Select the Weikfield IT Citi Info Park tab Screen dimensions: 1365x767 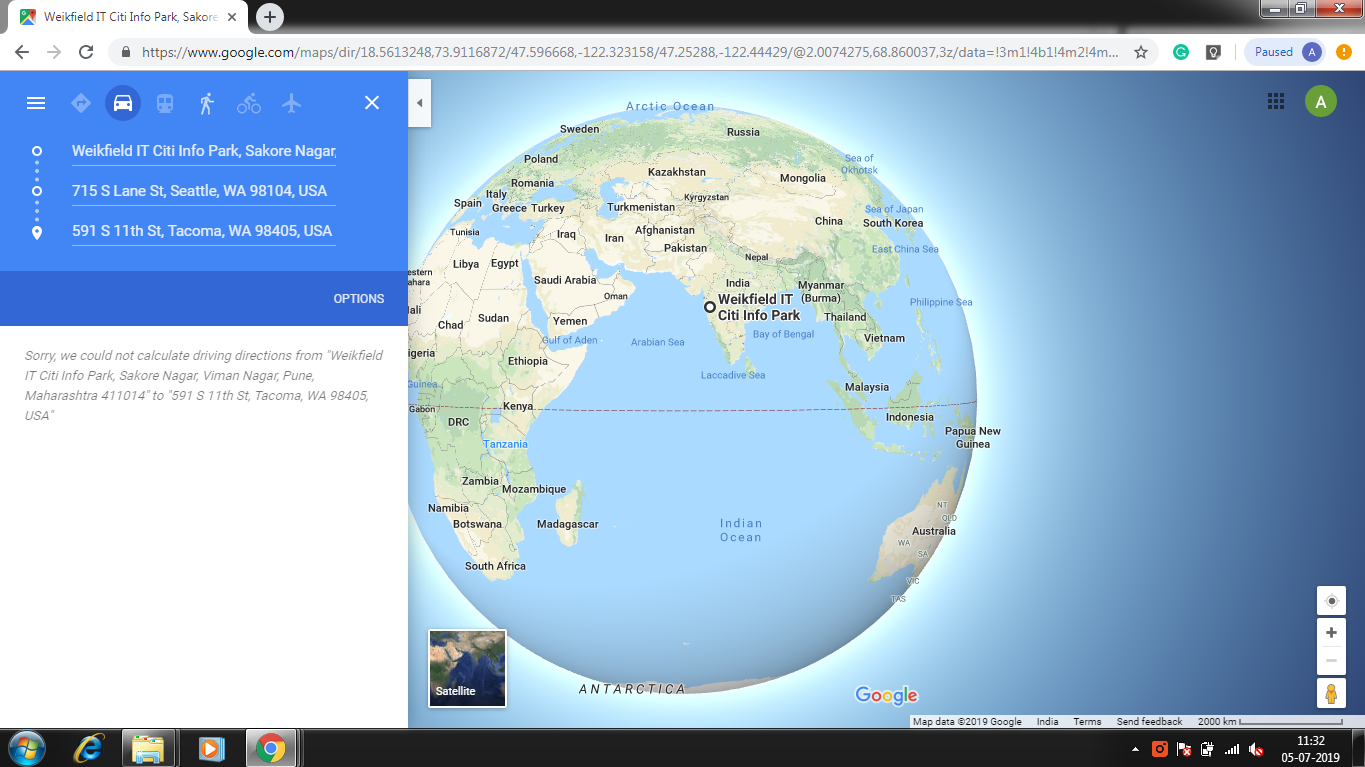coord(130,17)
